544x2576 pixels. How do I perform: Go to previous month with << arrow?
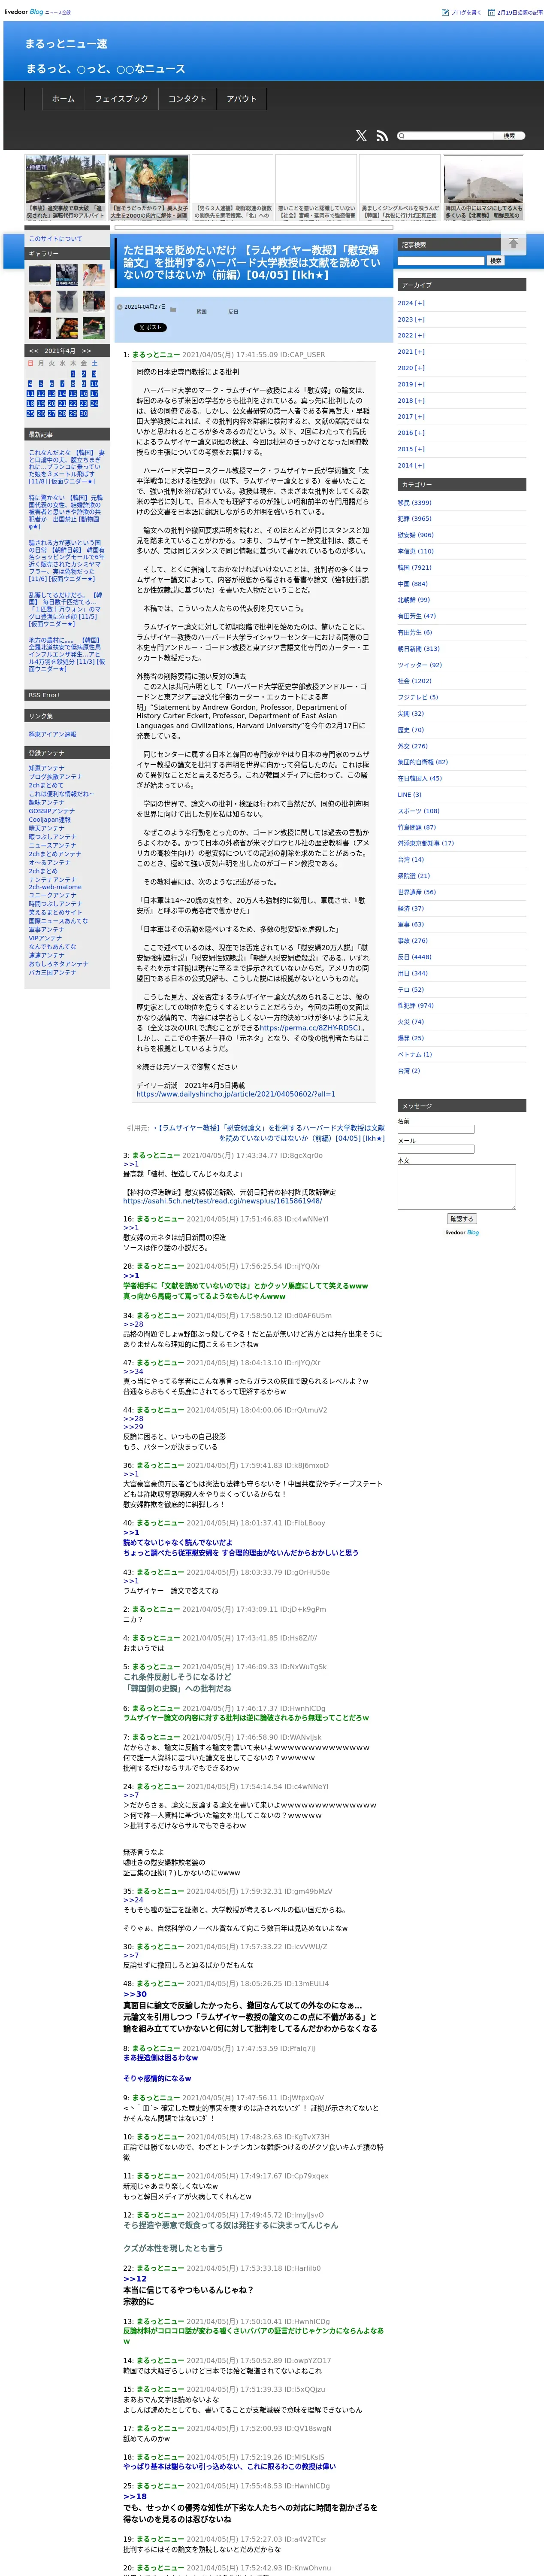(x=33, y=351)
